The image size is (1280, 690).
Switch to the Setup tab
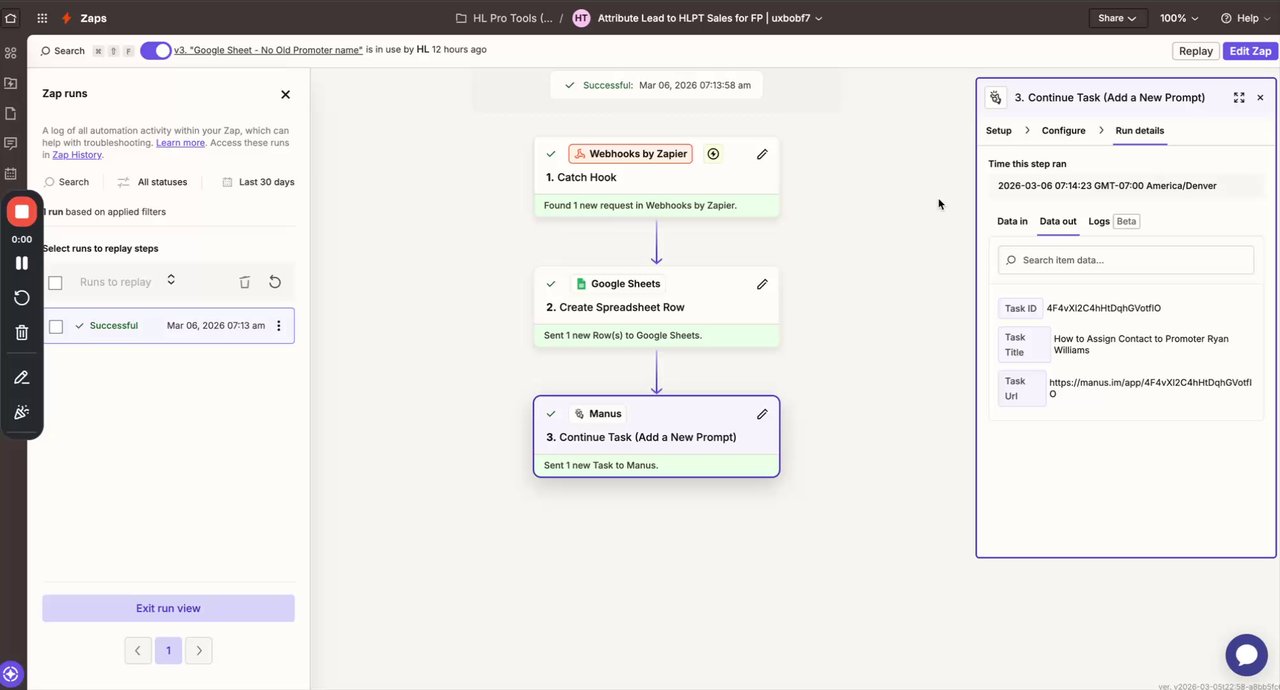click(998, 130)
